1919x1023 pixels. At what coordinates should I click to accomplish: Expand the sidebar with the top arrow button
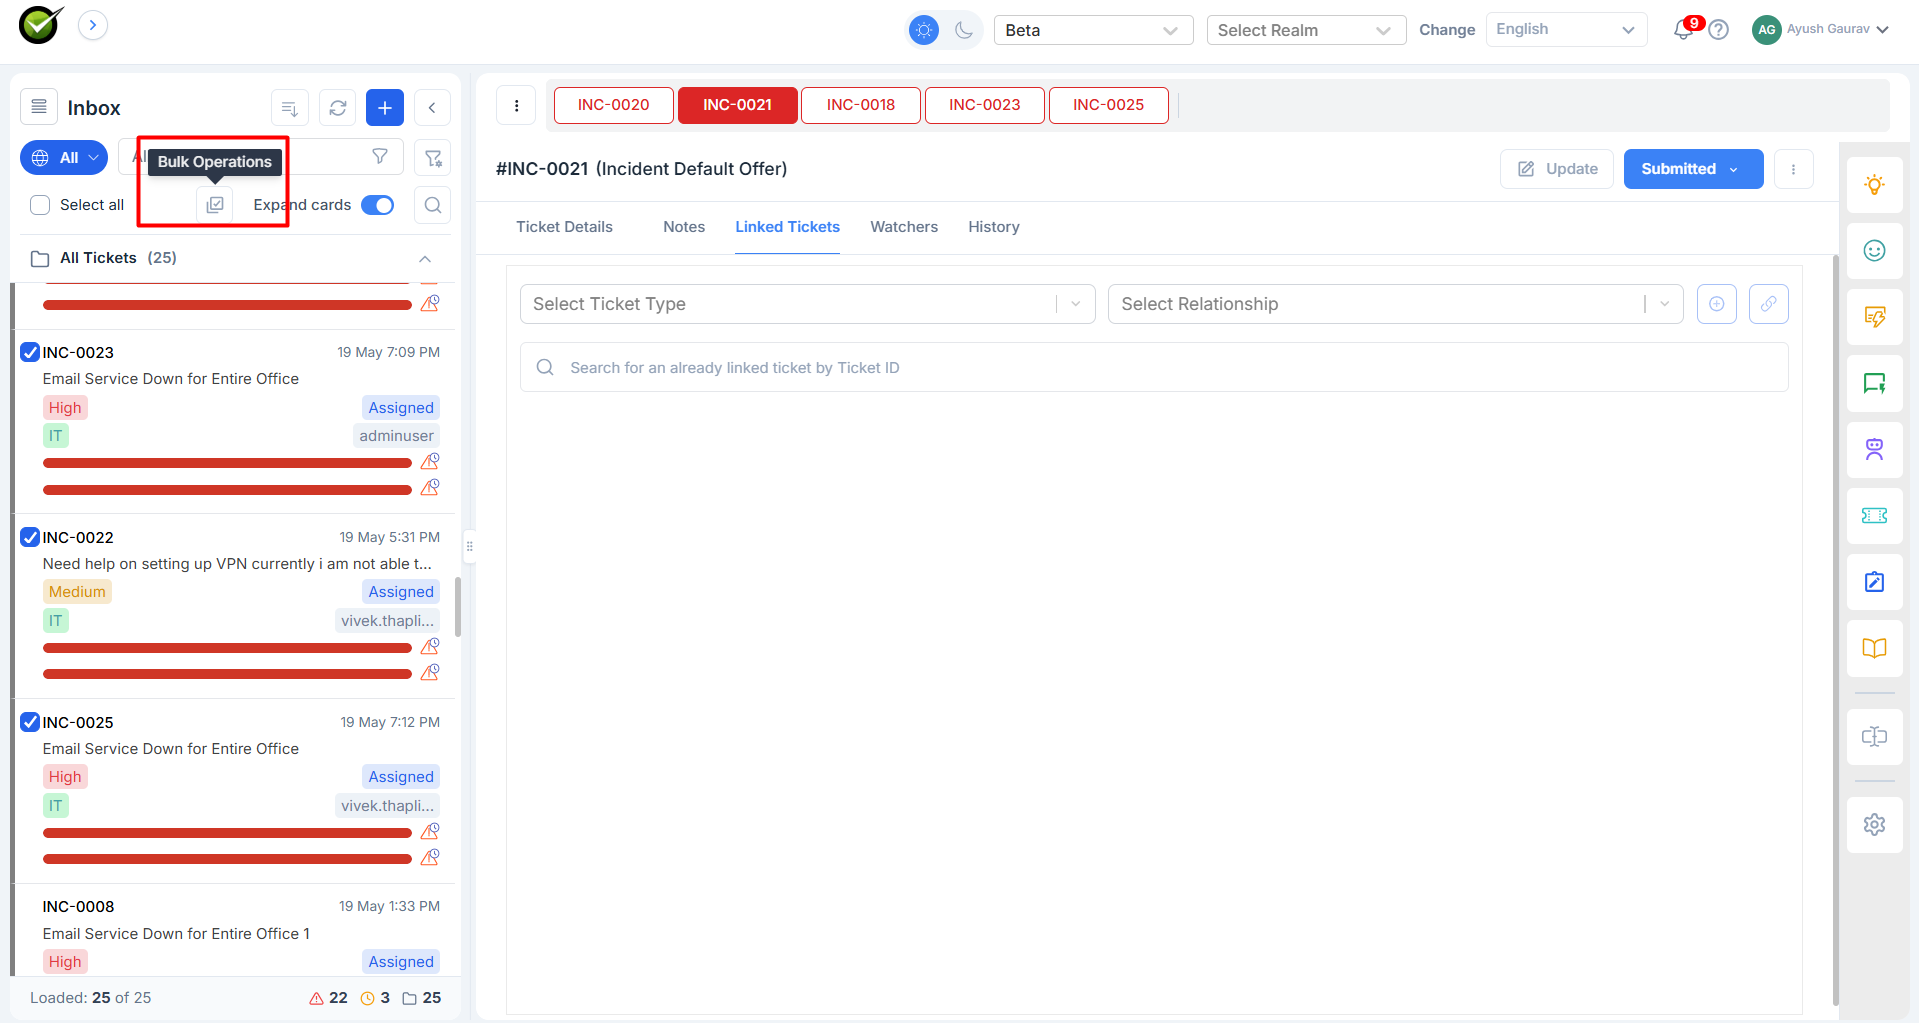(x=93, y=25)
